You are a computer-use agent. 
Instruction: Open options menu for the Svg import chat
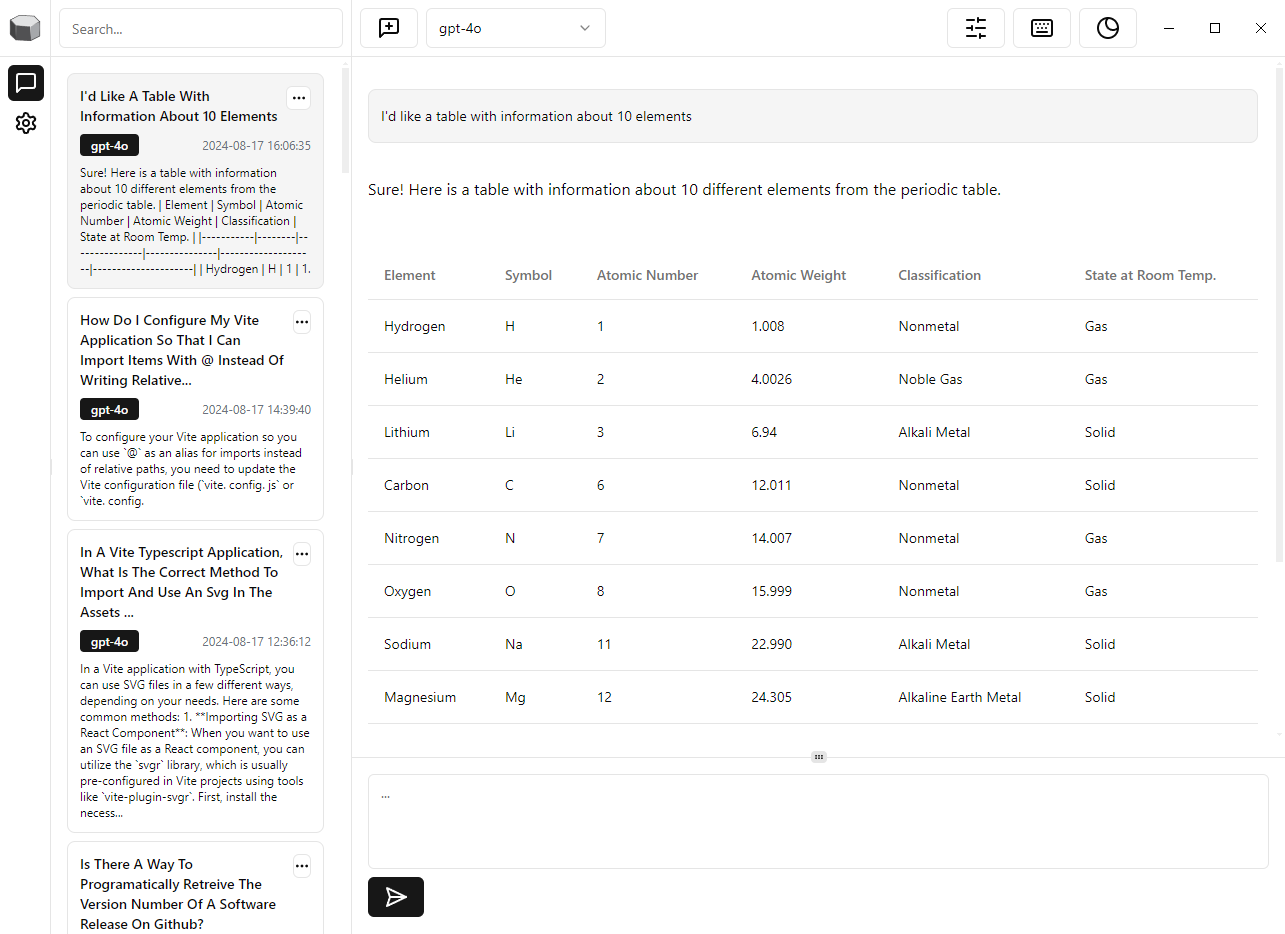(302, 553)
